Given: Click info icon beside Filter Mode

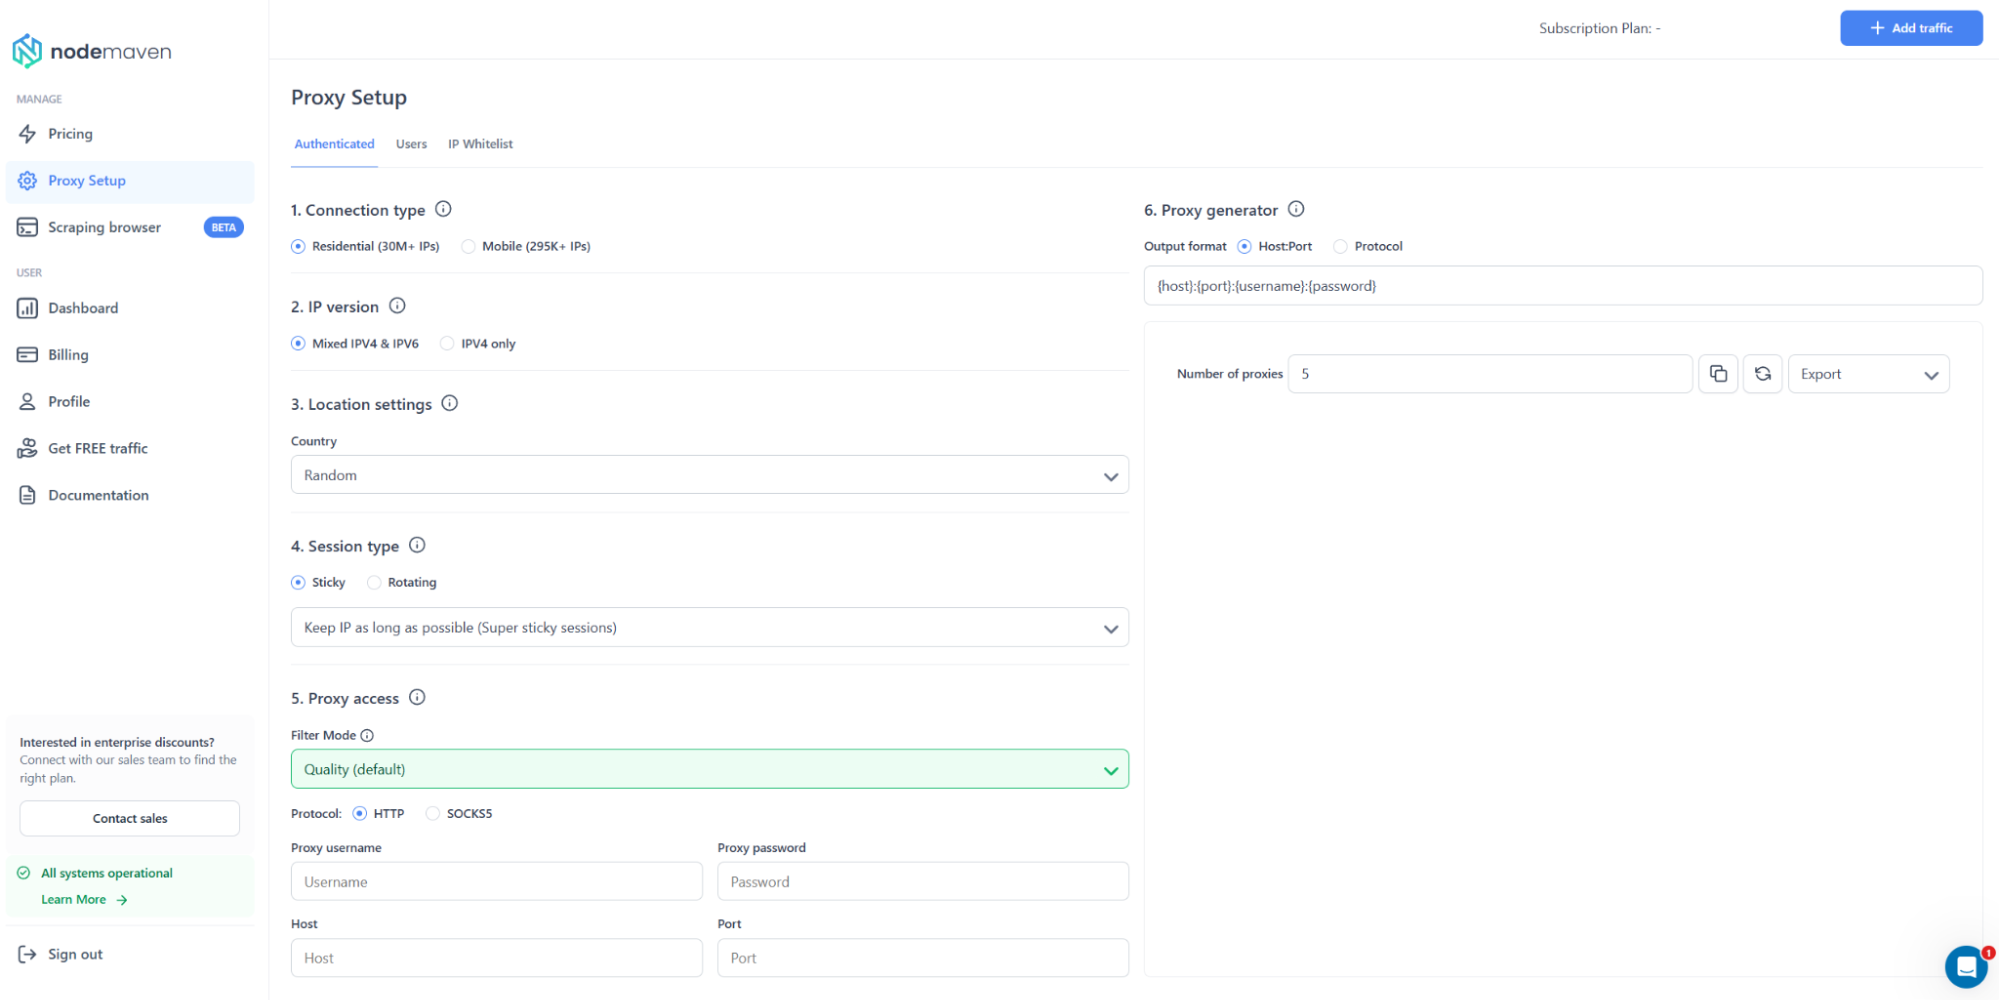Looking at the screenshot, I should pyautogui.click(x=367, y=735).
